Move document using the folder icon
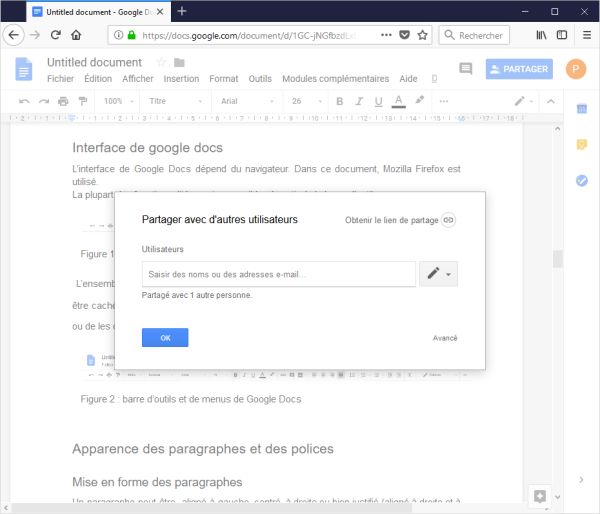 pyautogui.click(x=179, y=62)
